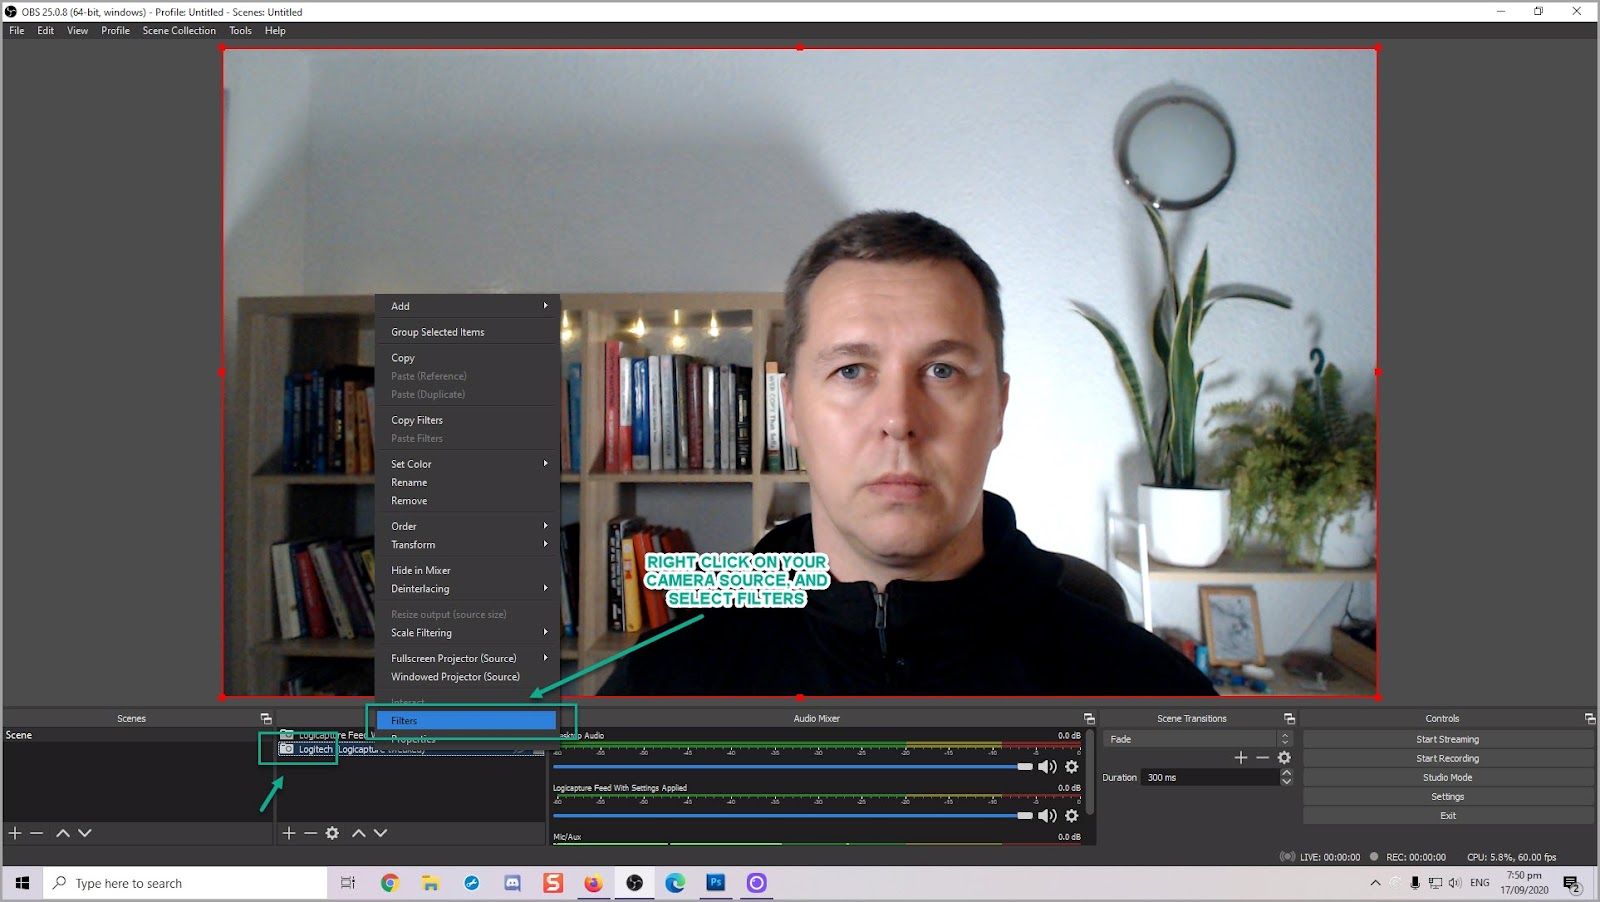Open Photoshop from the taskbar

716,883
